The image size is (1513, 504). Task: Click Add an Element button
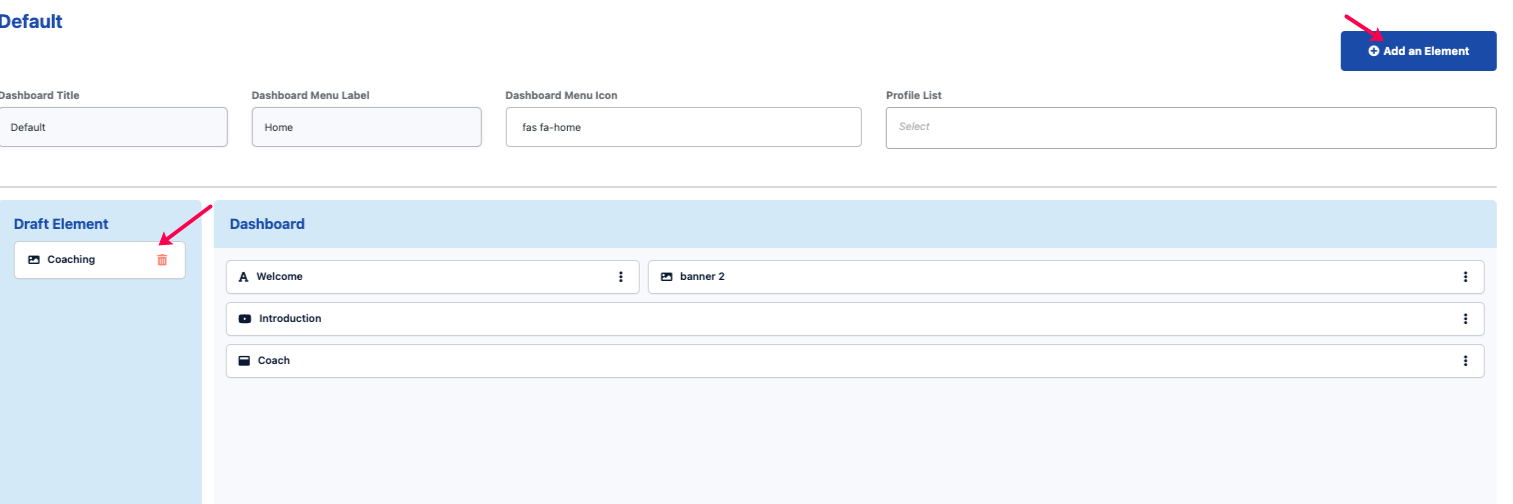tap(1418, 51)
